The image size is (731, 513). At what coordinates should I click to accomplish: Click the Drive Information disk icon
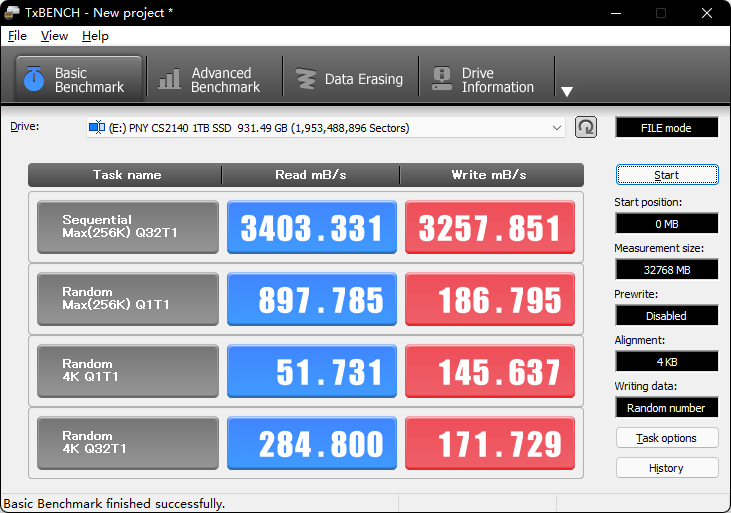(x=441, y=78)
